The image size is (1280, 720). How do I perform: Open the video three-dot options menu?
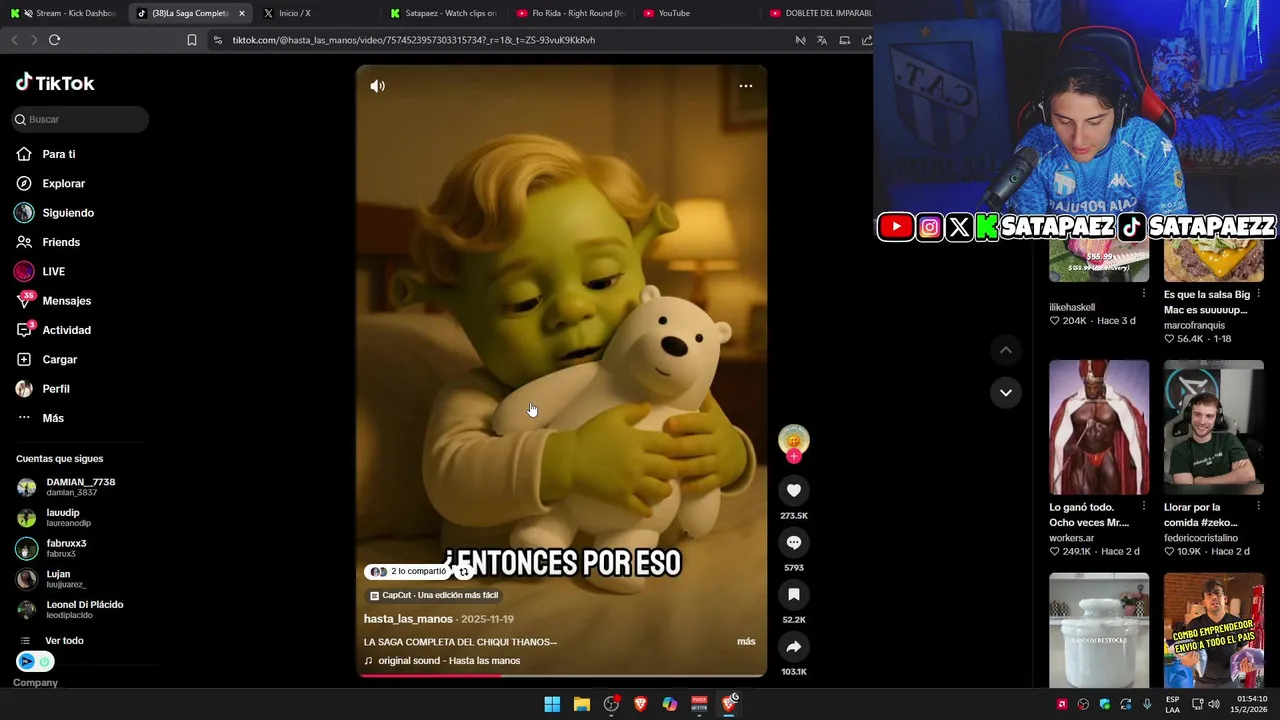point(746,86)
